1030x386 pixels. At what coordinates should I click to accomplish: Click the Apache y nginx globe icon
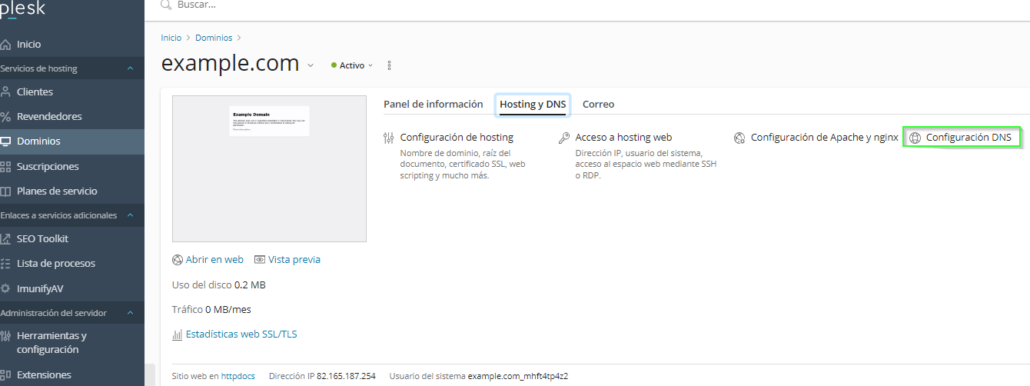739,138
